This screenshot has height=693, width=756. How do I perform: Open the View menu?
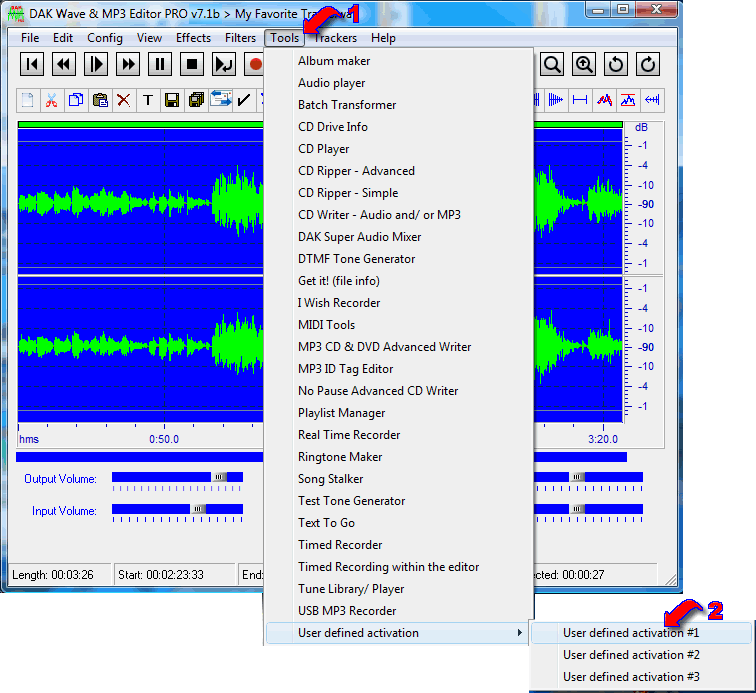click(x=149, y=38)
